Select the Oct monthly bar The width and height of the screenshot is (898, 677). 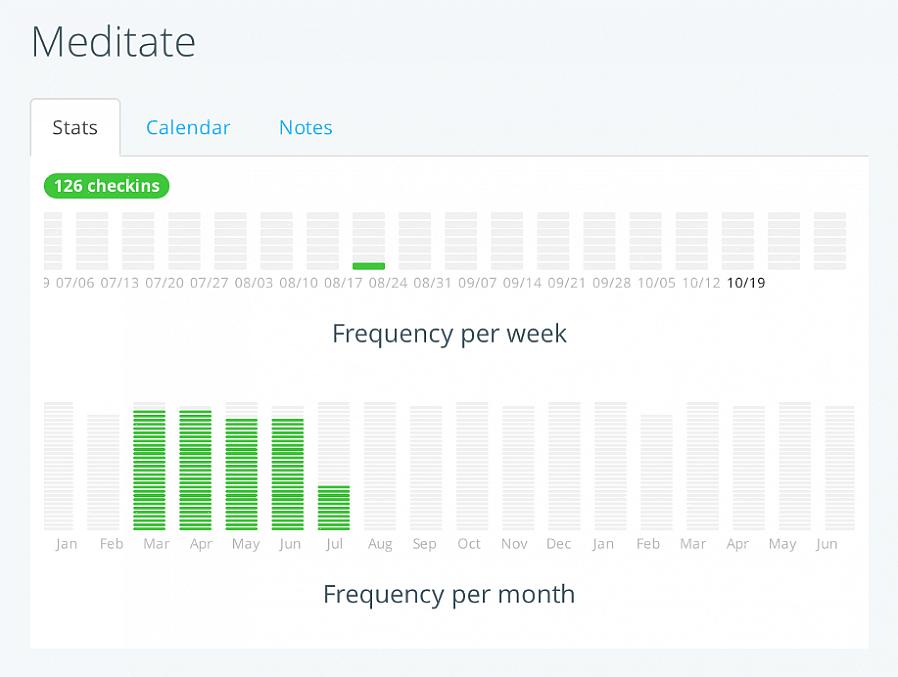pos(472,467)
